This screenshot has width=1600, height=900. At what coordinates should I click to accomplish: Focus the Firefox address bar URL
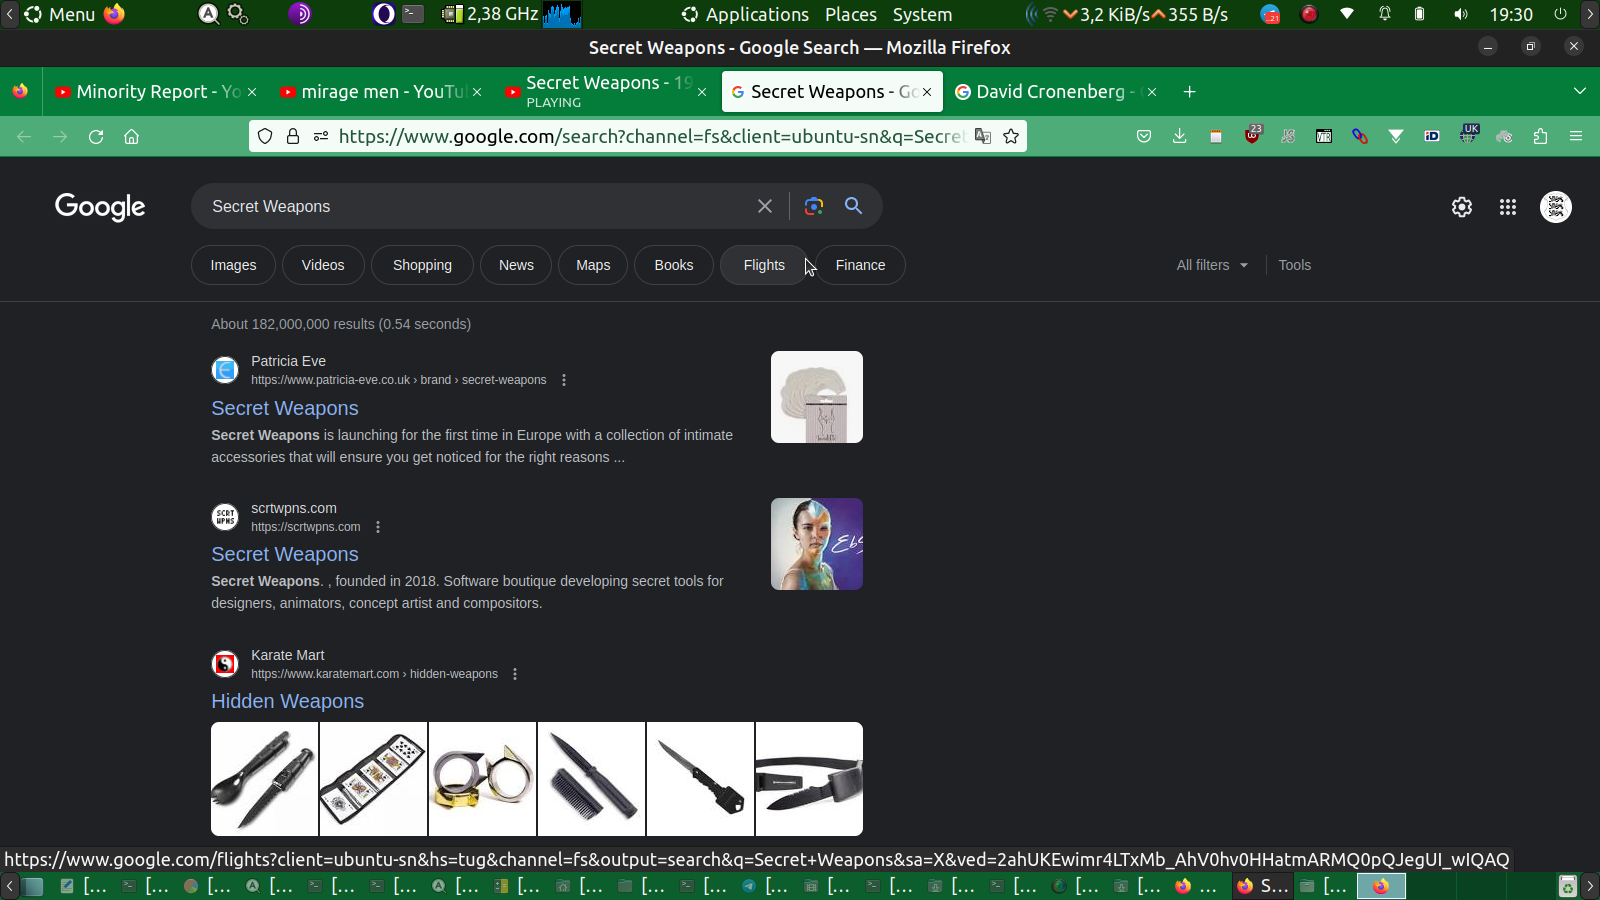click(650, 136)
